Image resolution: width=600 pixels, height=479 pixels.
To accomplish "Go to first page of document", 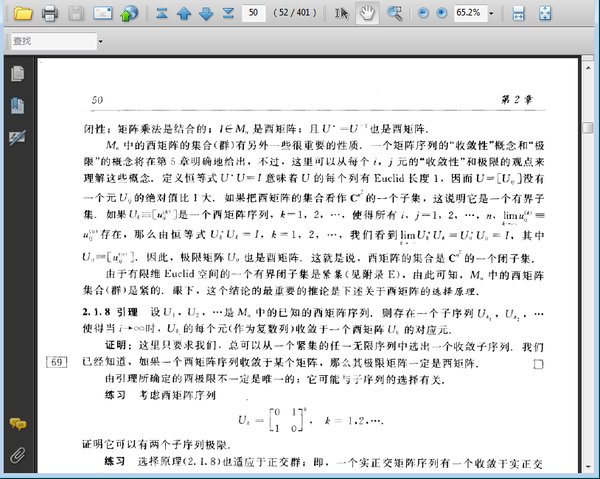I will pos(161,13).
